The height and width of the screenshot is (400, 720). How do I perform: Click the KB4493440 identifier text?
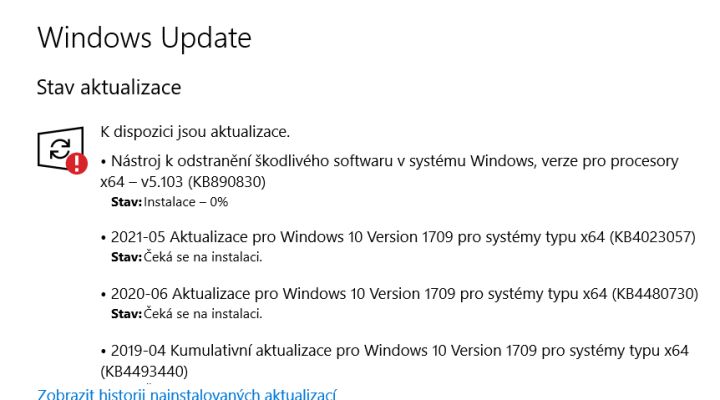[x=144, y=371]
